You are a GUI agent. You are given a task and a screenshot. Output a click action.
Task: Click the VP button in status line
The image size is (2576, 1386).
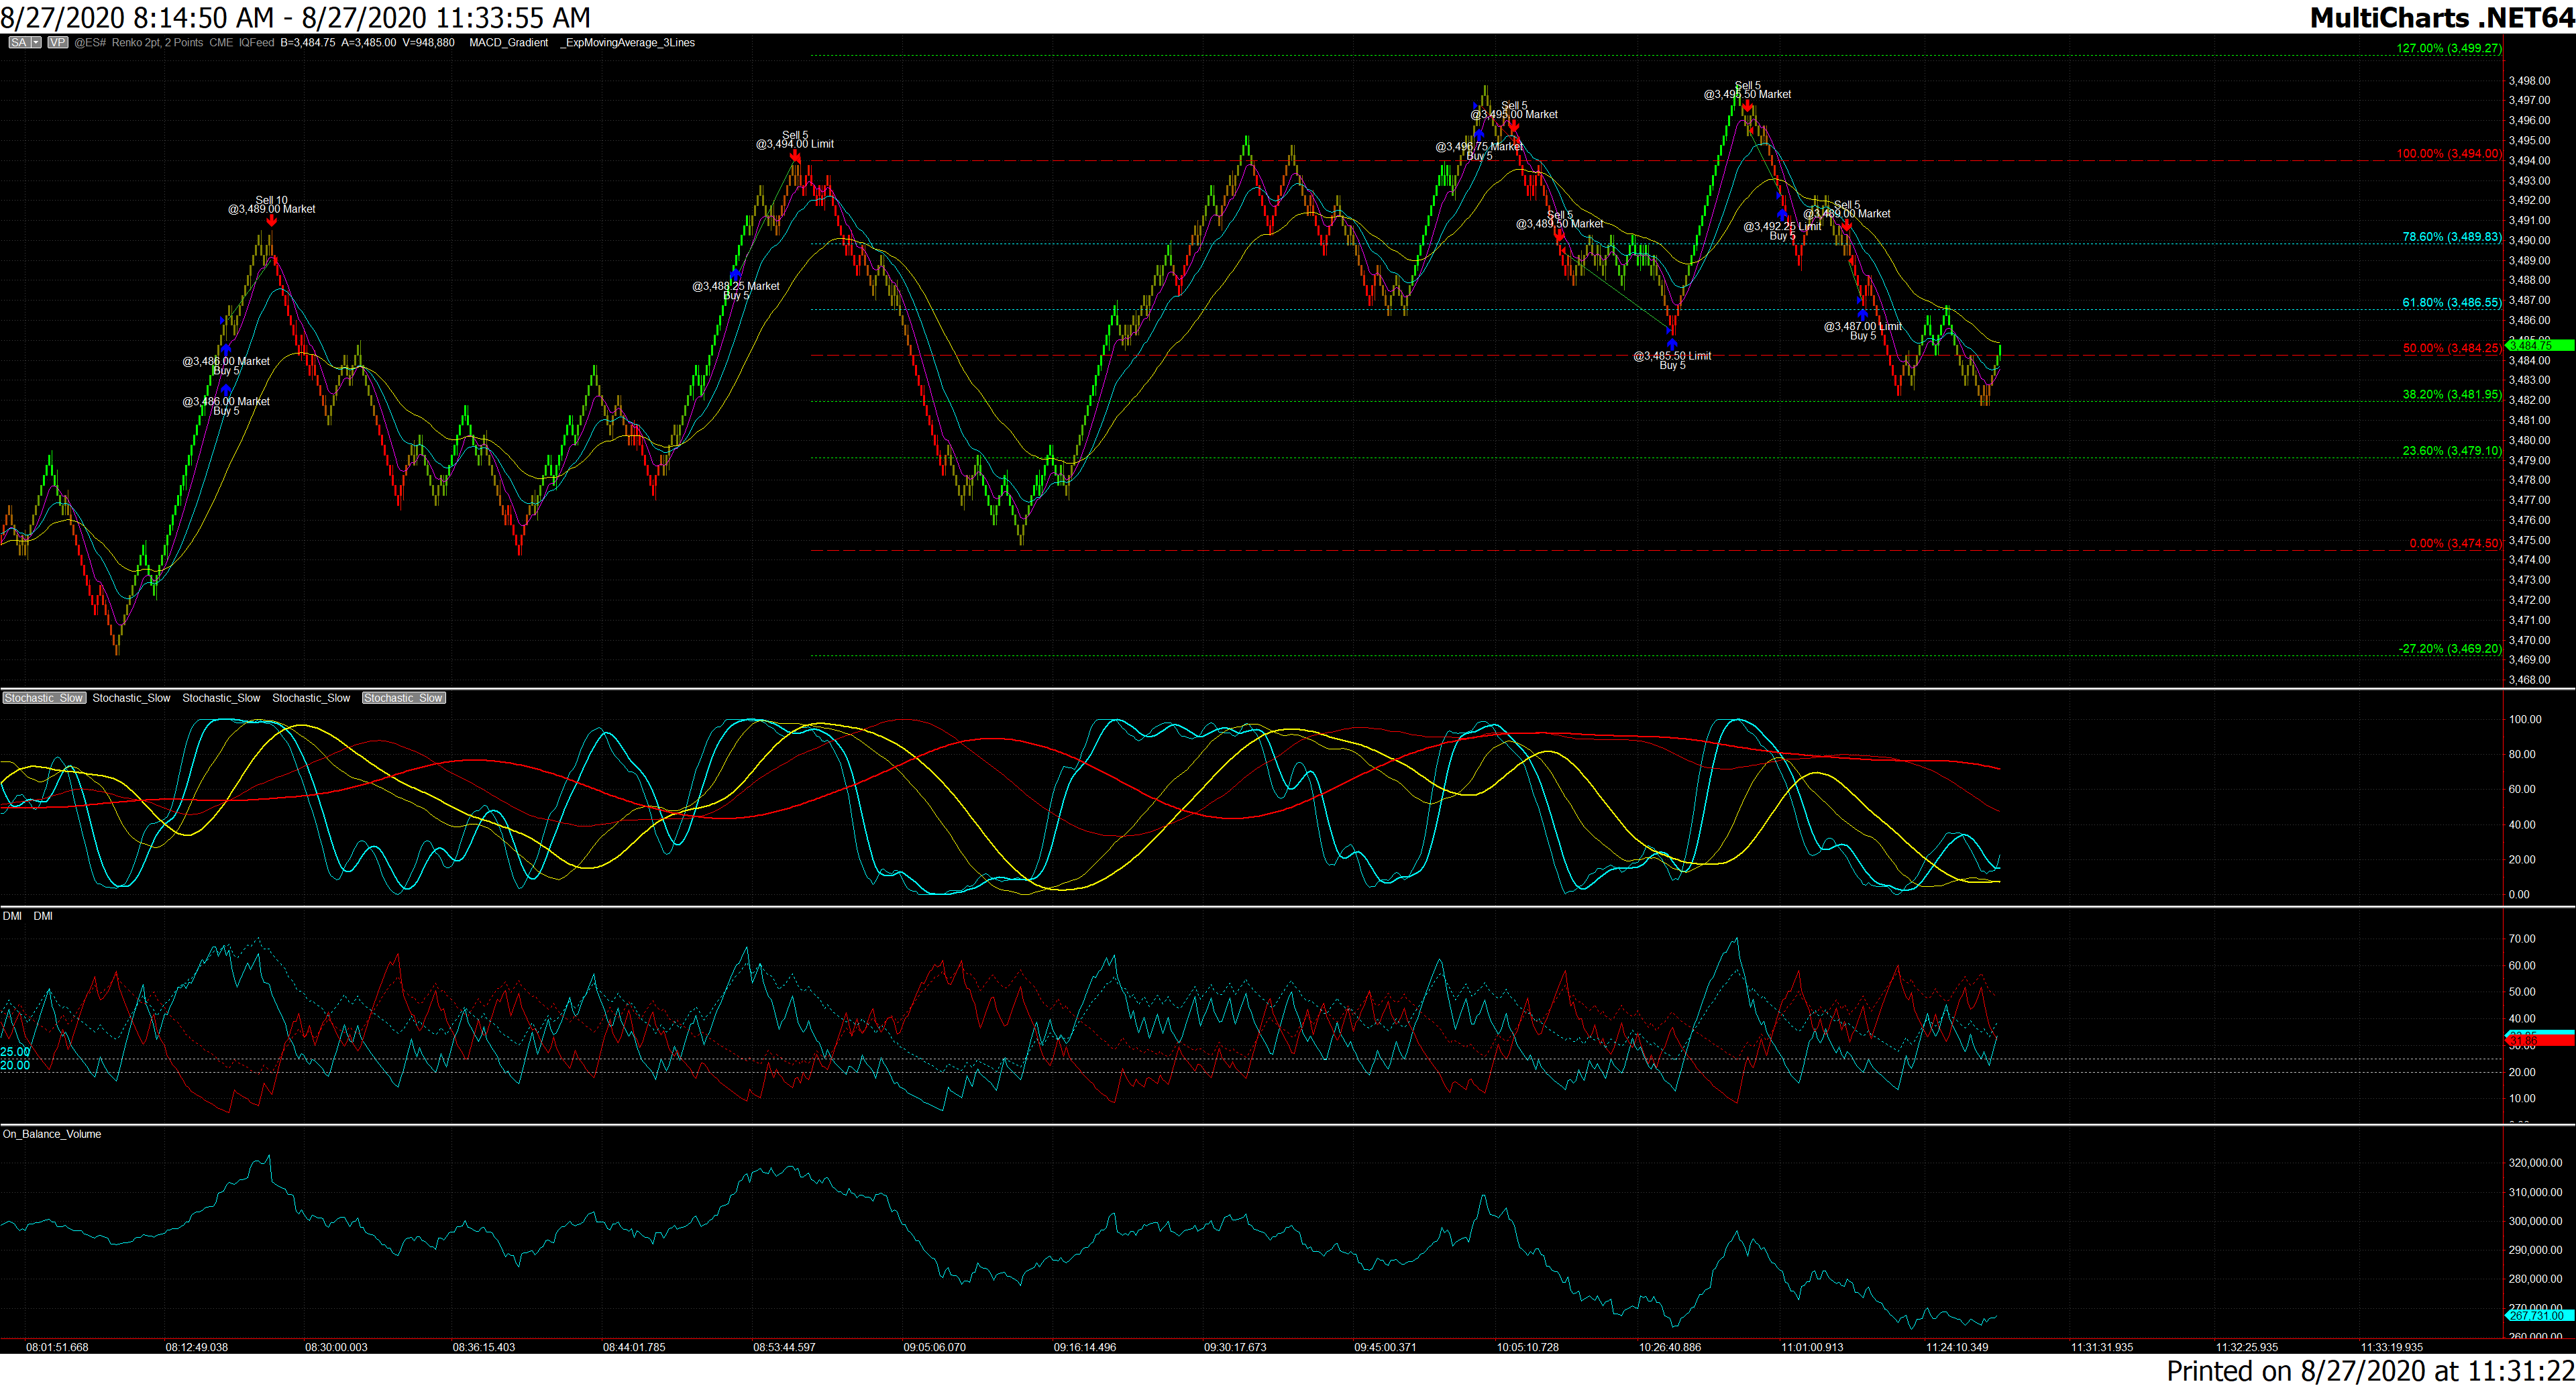click(x=58, y=43)
